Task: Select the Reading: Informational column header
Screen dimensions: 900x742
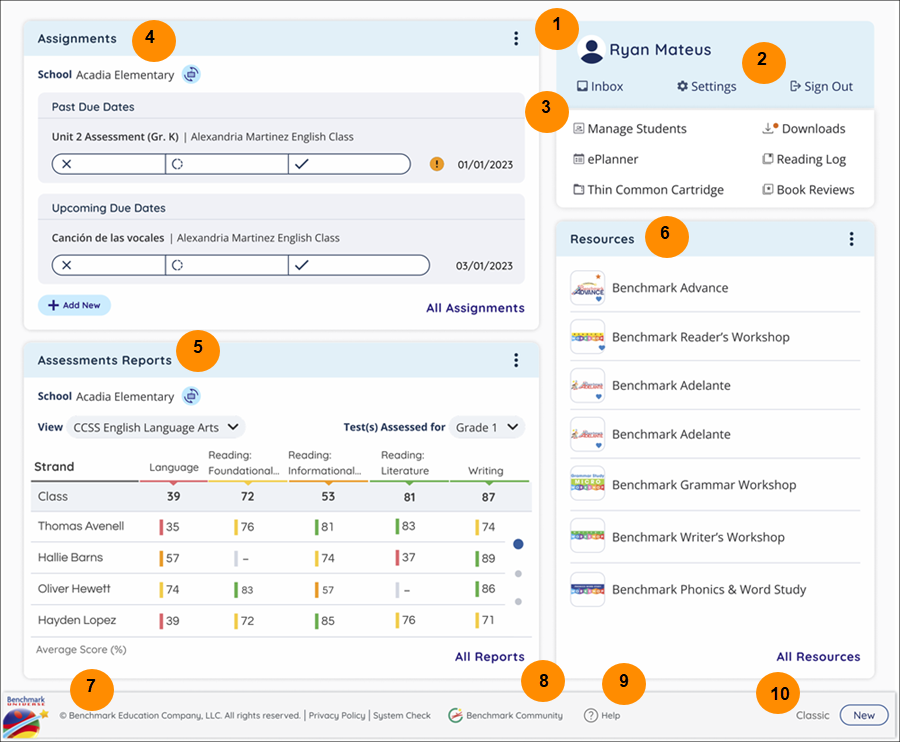Action: point(324,463)
